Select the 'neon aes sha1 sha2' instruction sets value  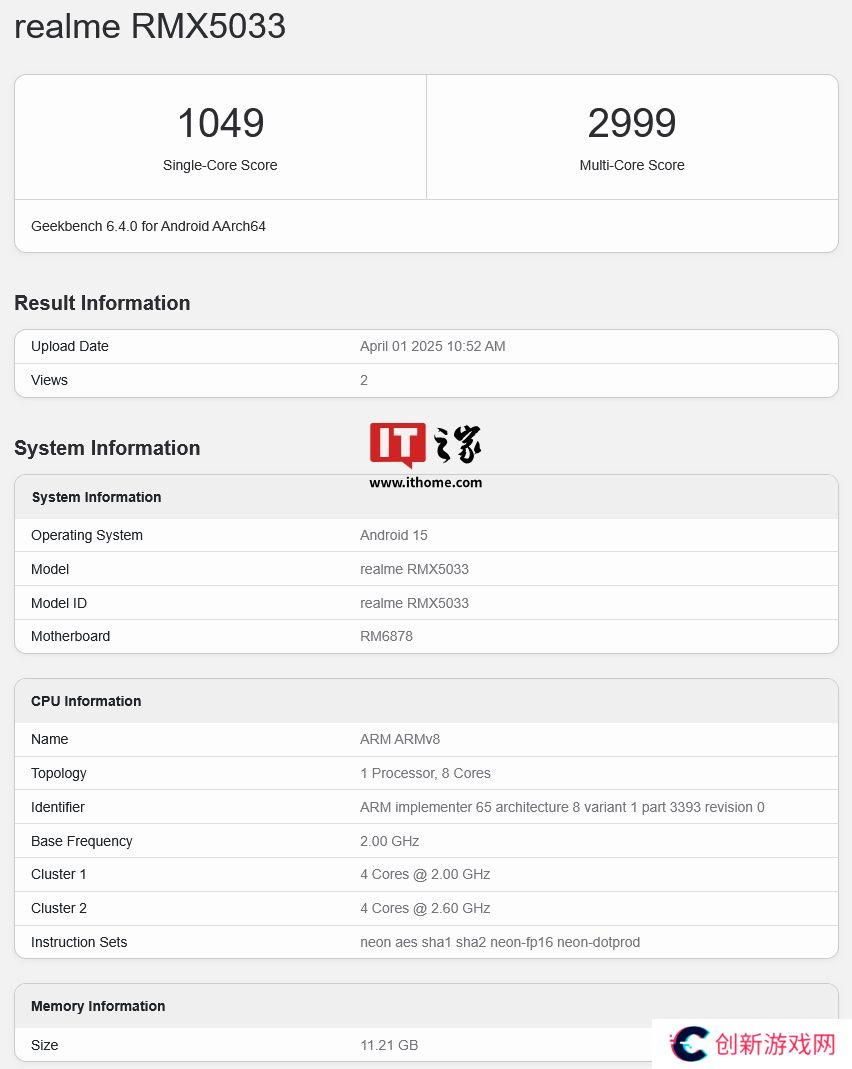point(500,942)
